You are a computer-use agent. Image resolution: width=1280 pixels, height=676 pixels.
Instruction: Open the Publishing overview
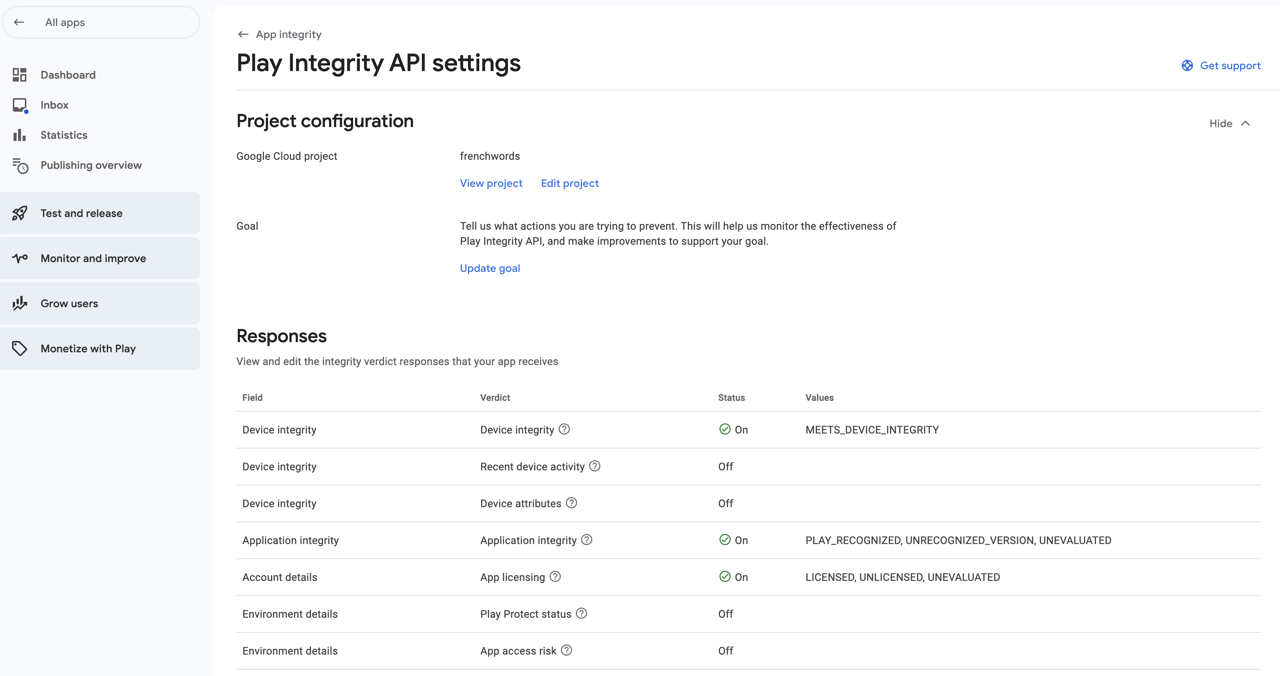(90, 164)
